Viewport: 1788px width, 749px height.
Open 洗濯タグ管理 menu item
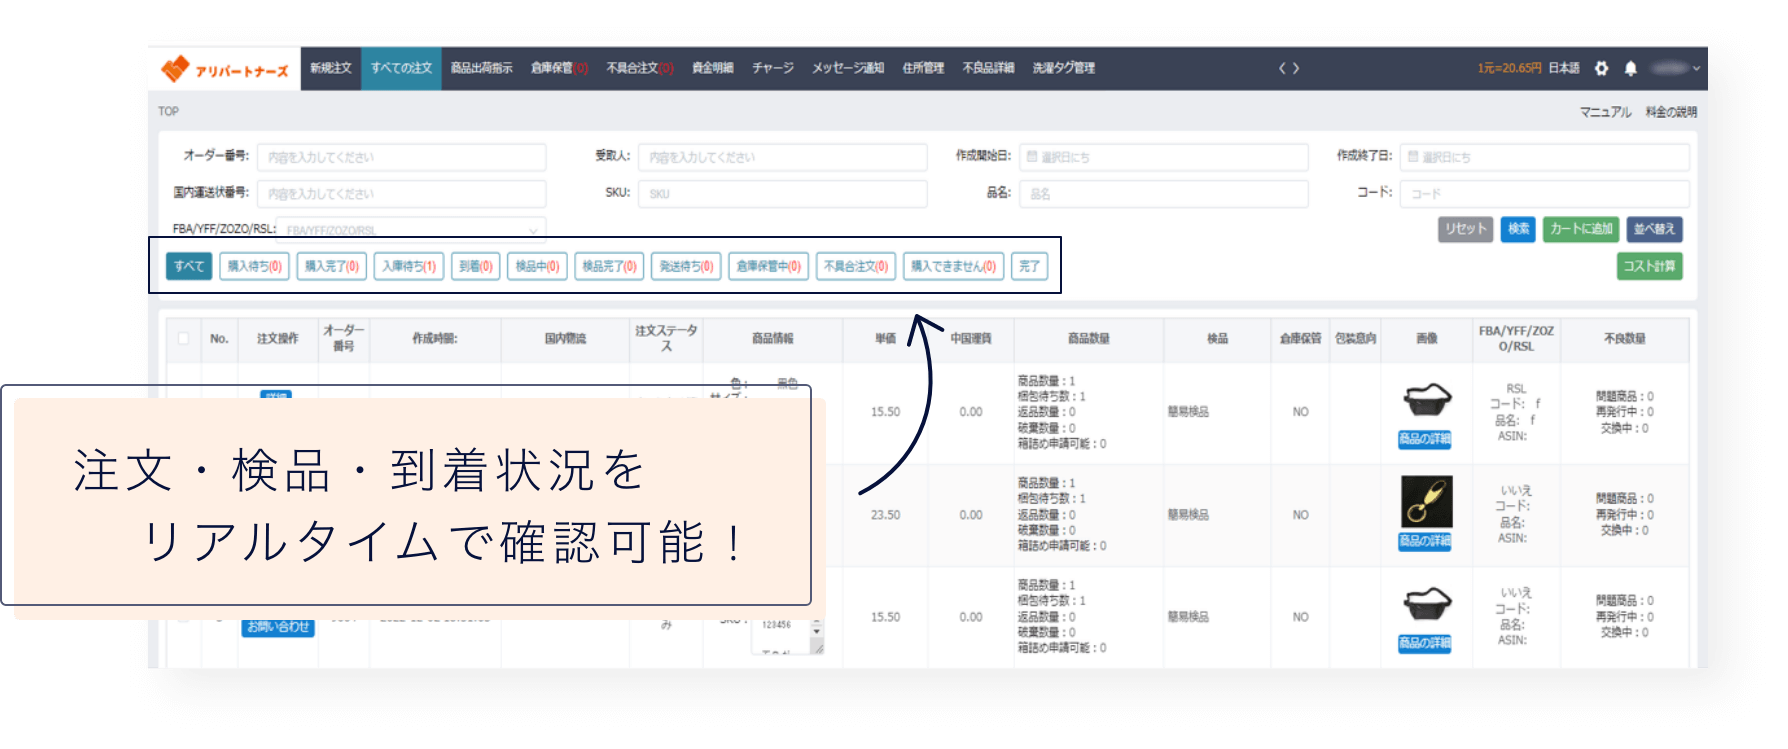(x=1064, y=68)
